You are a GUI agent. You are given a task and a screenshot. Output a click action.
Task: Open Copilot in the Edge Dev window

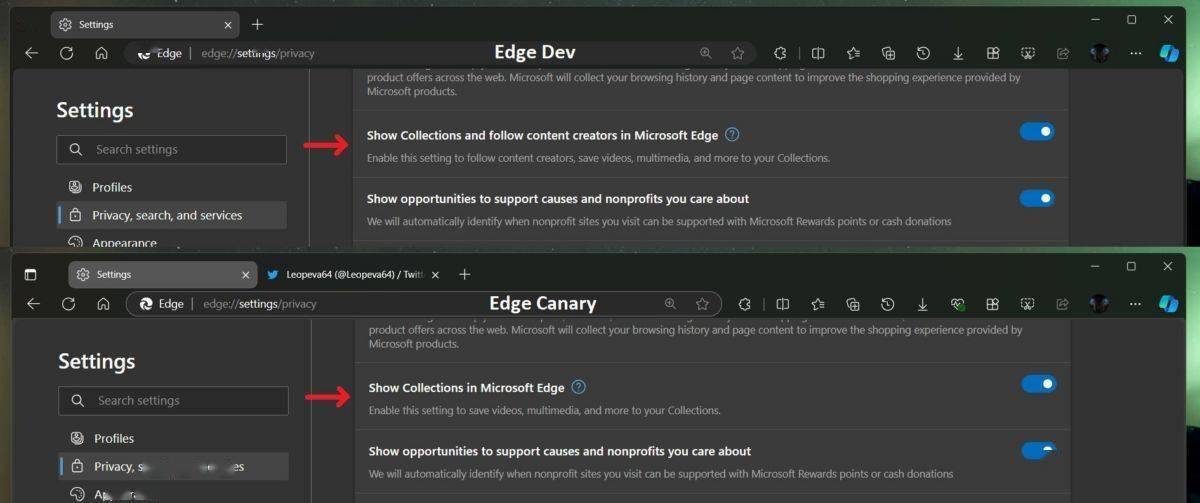click(1169, 53)
